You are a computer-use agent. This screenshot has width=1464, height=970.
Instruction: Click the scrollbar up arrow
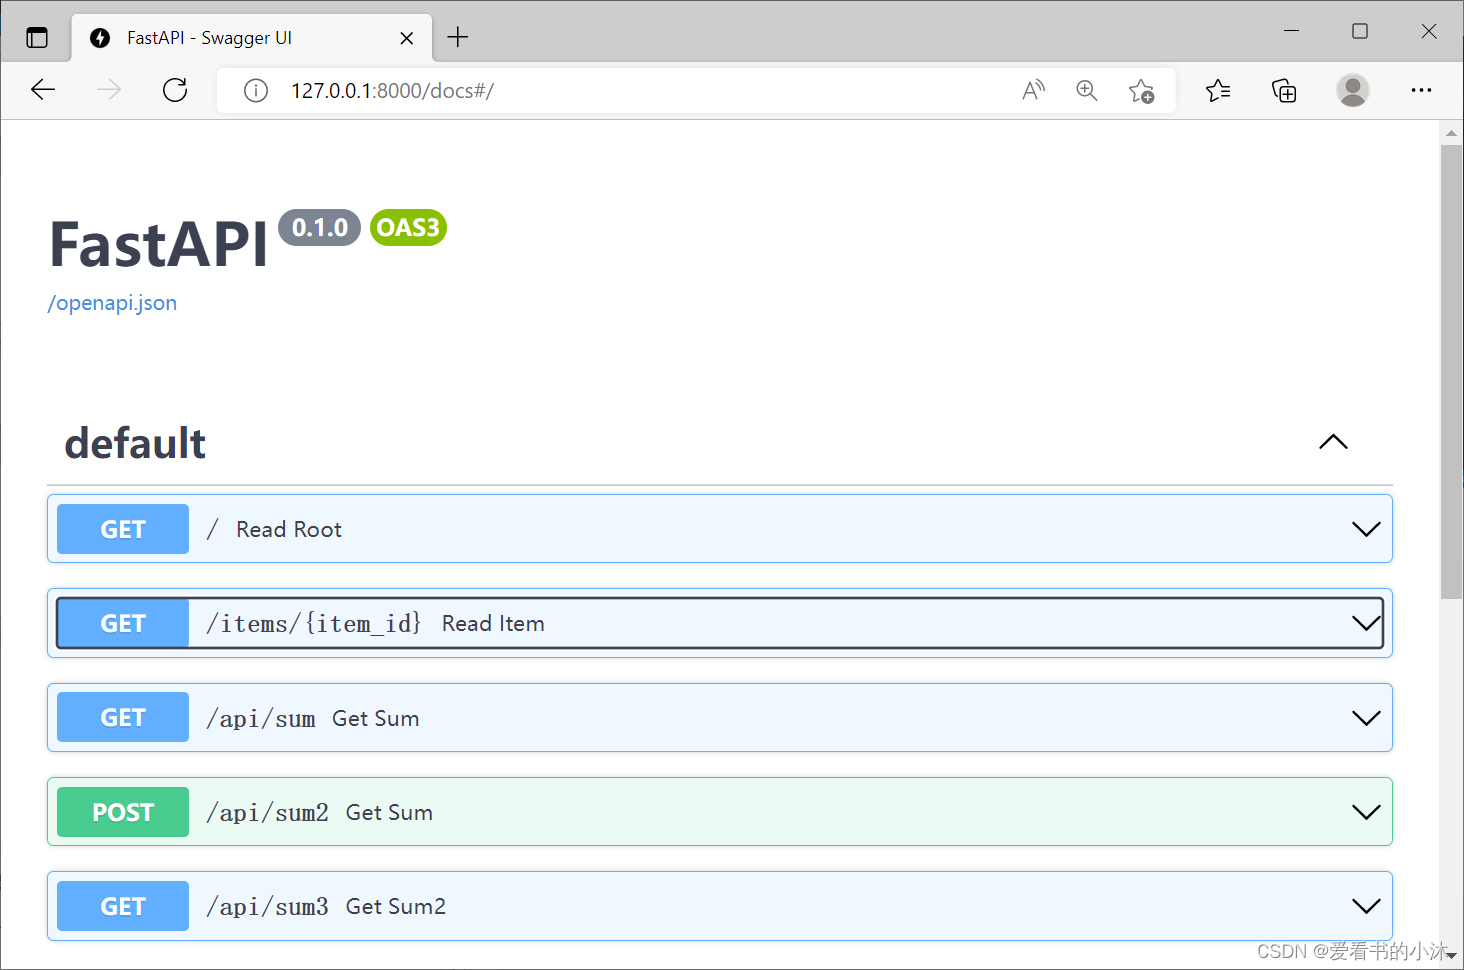pyautogui.click(x=1451, y=133)
